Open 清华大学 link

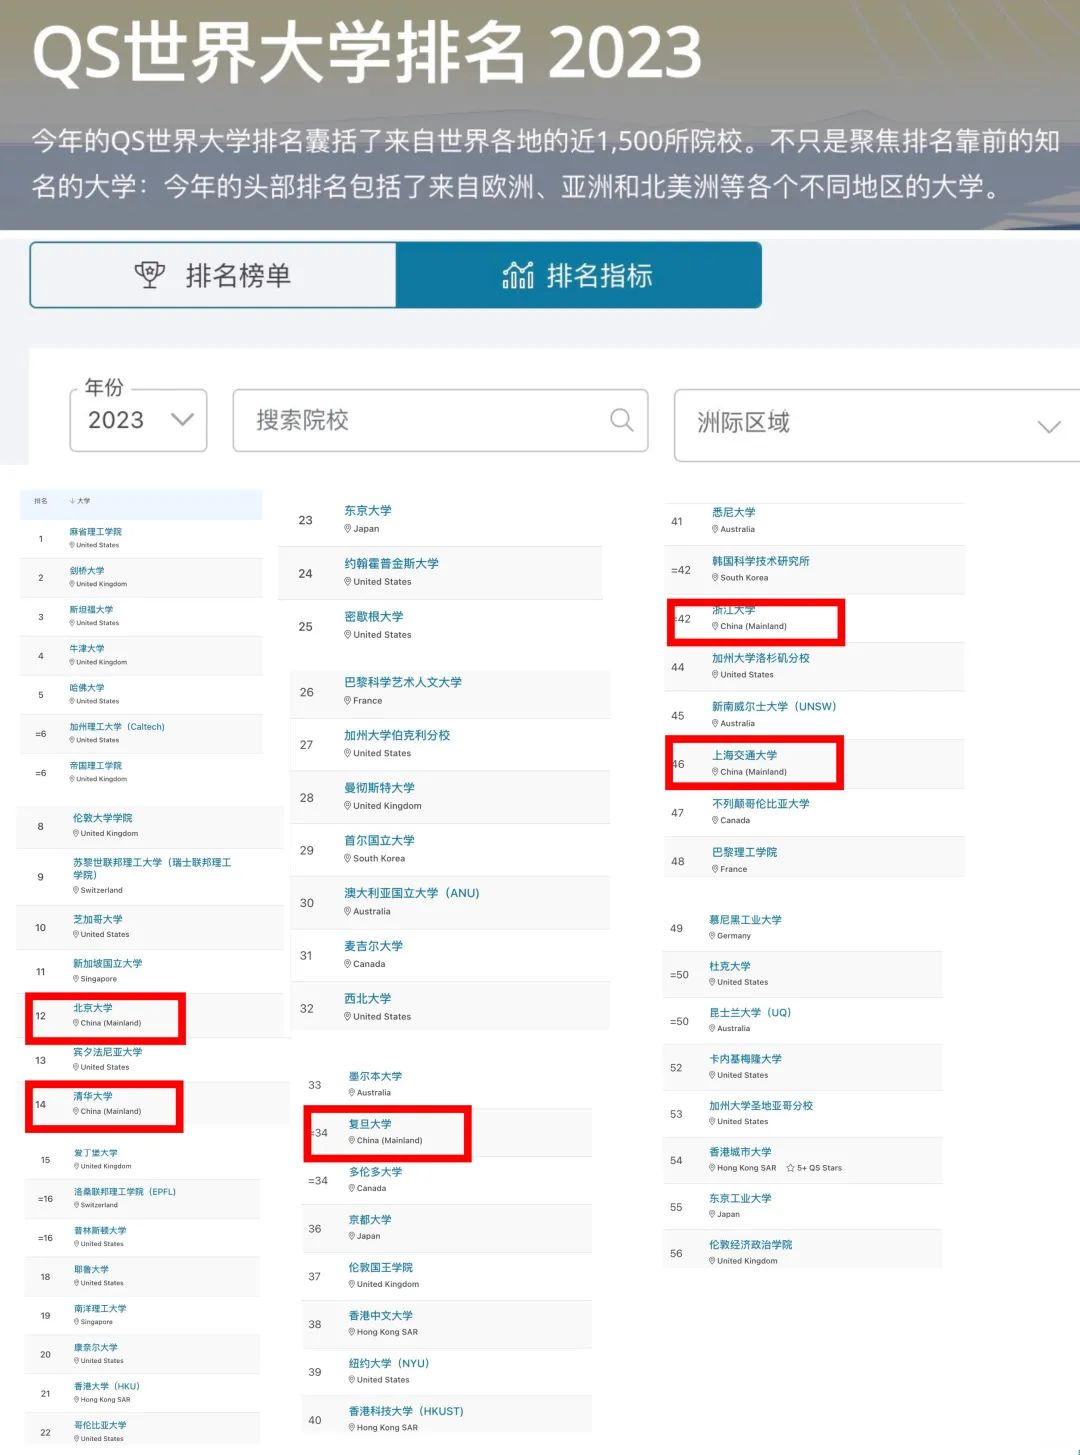[93, 1096]
